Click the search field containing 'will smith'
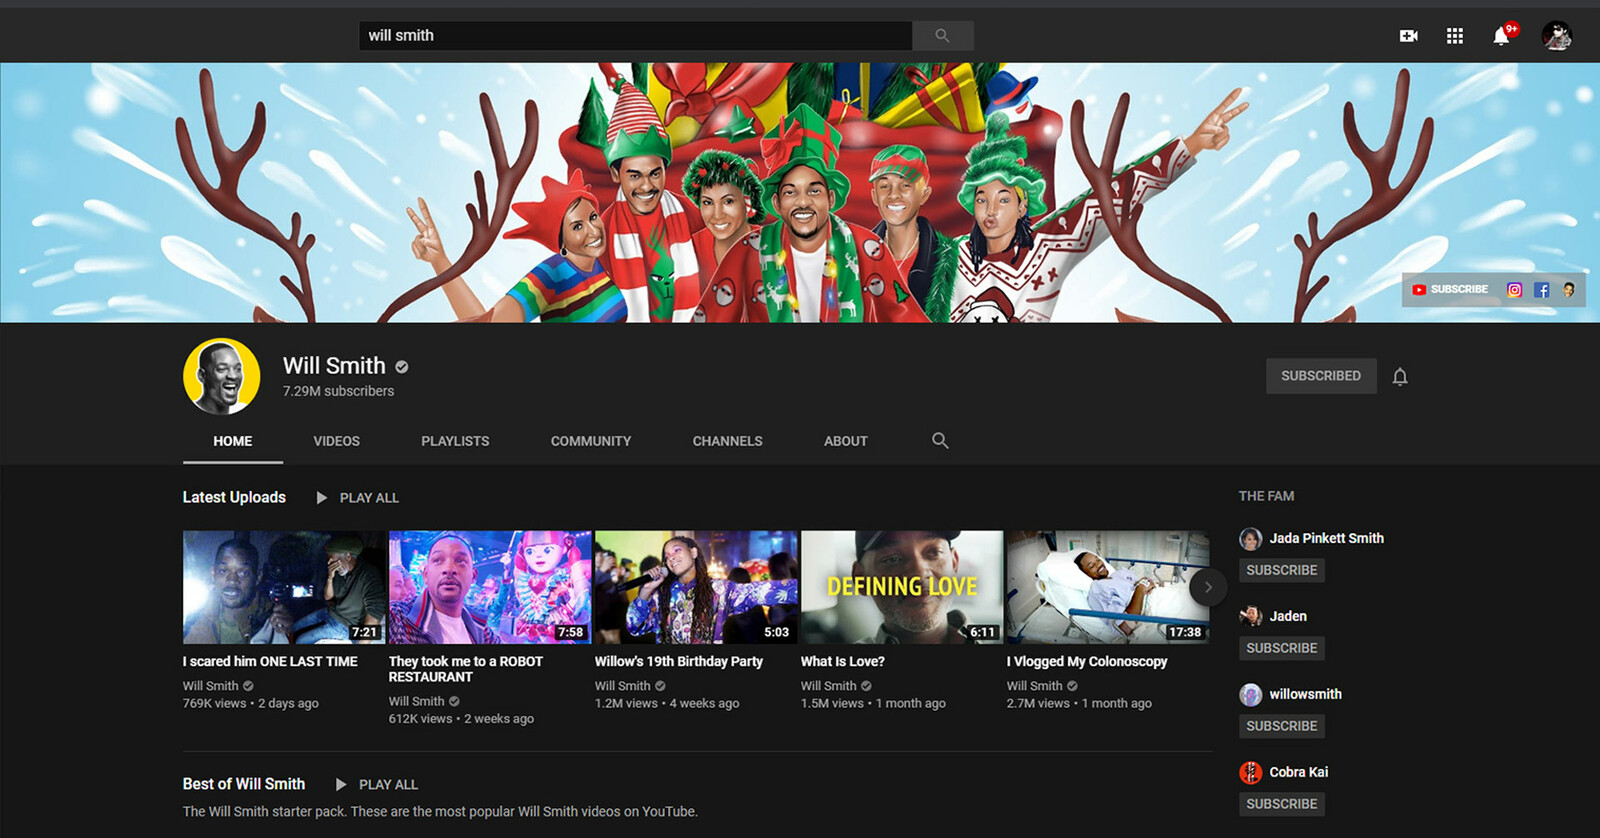The height and width of the screenshot is (838, 1600). (x=635, y=35)
